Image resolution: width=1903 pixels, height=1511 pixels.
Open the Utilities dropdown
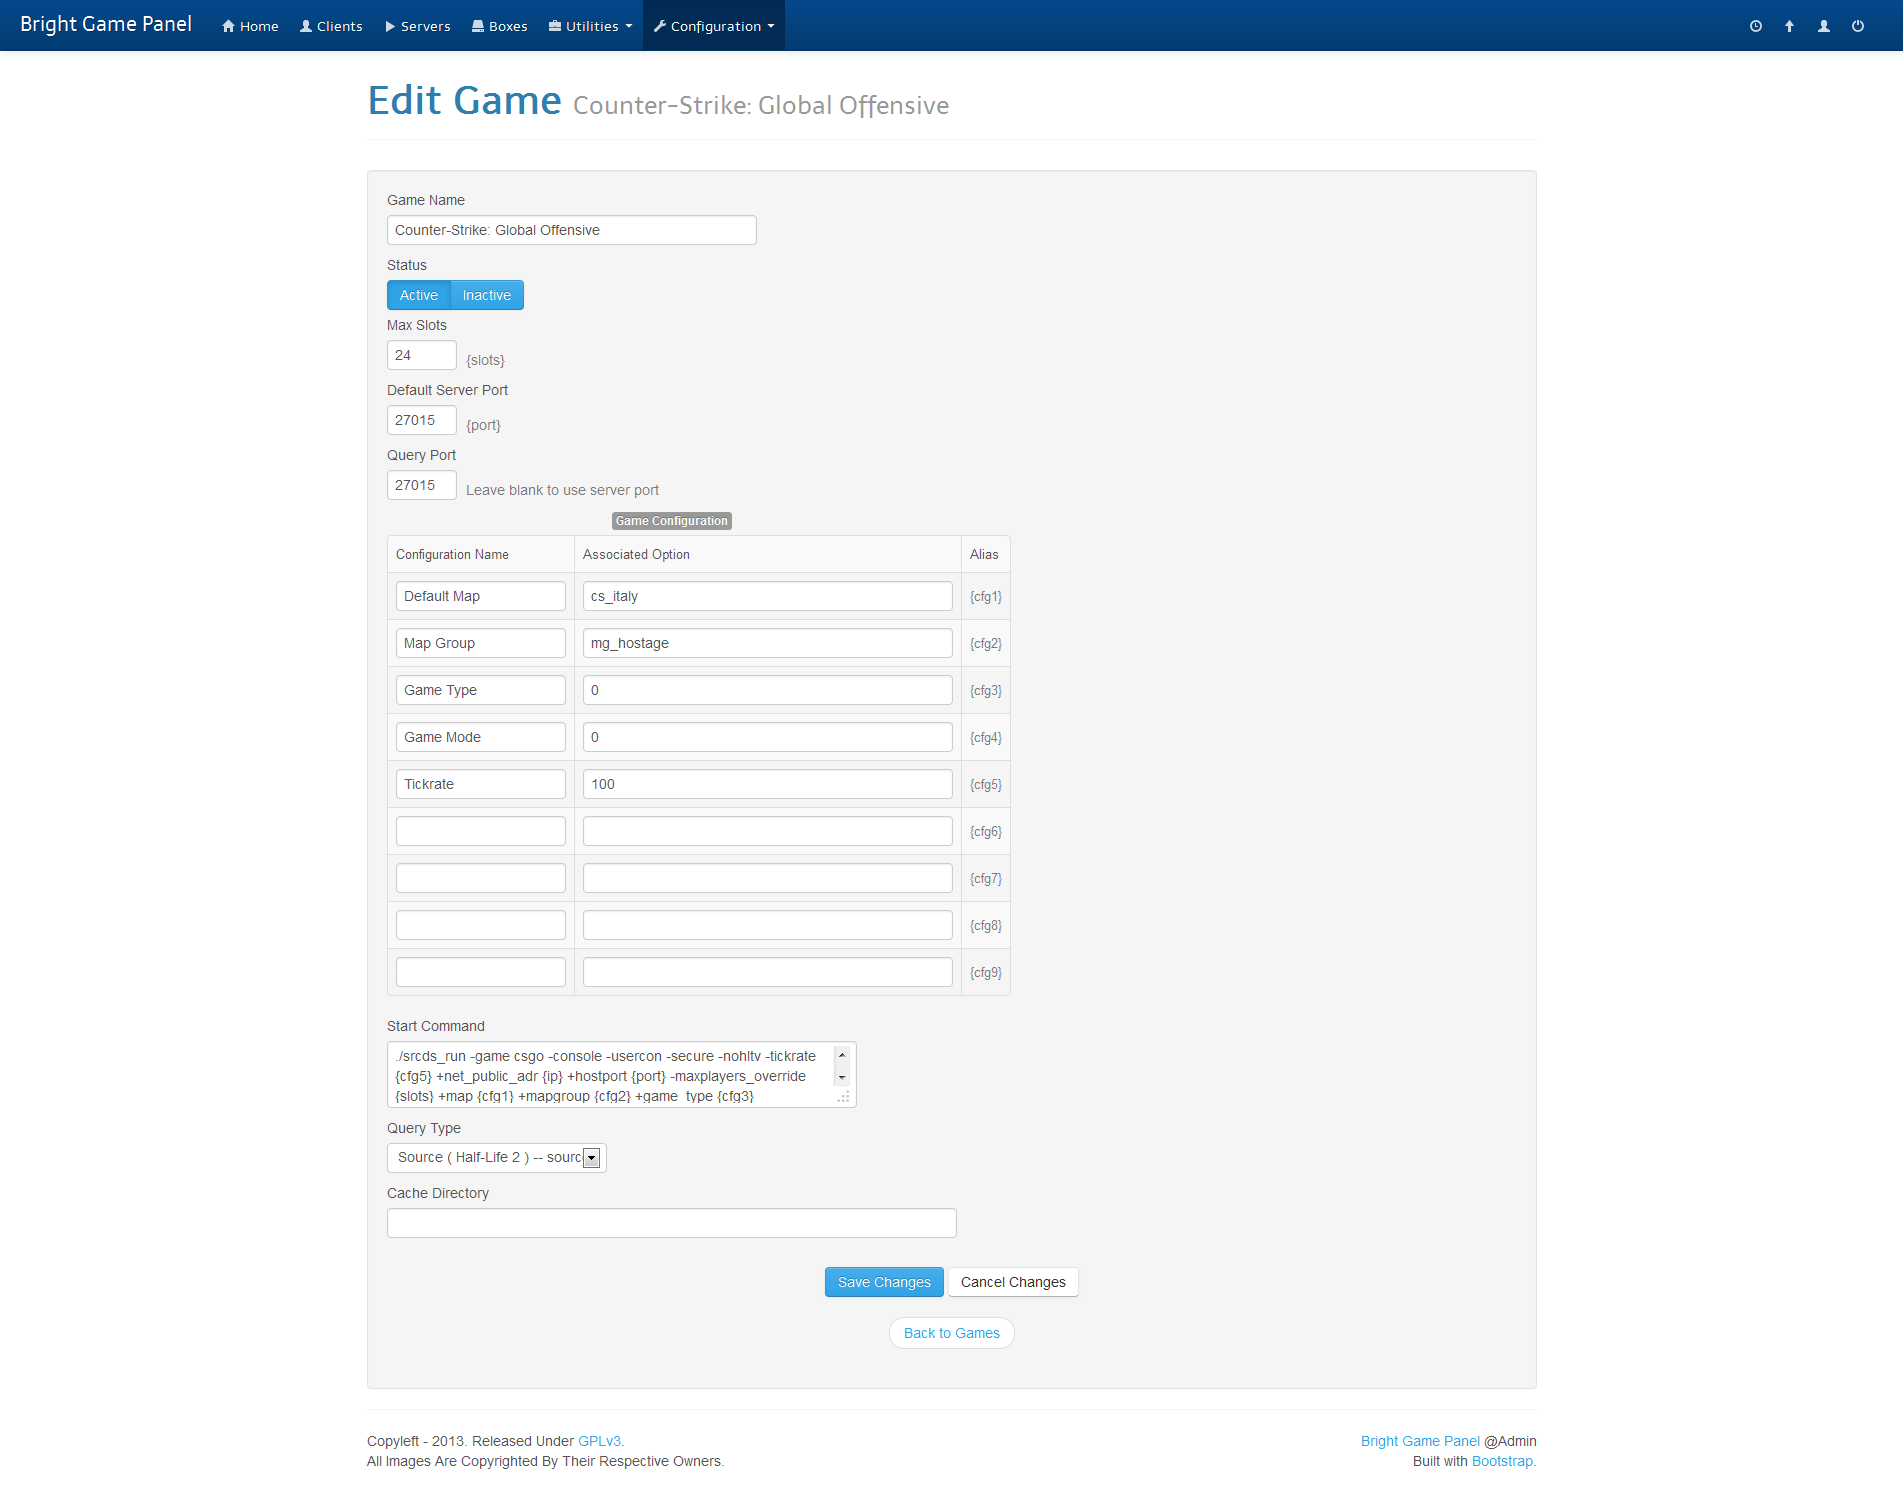[x=588, y=26]
